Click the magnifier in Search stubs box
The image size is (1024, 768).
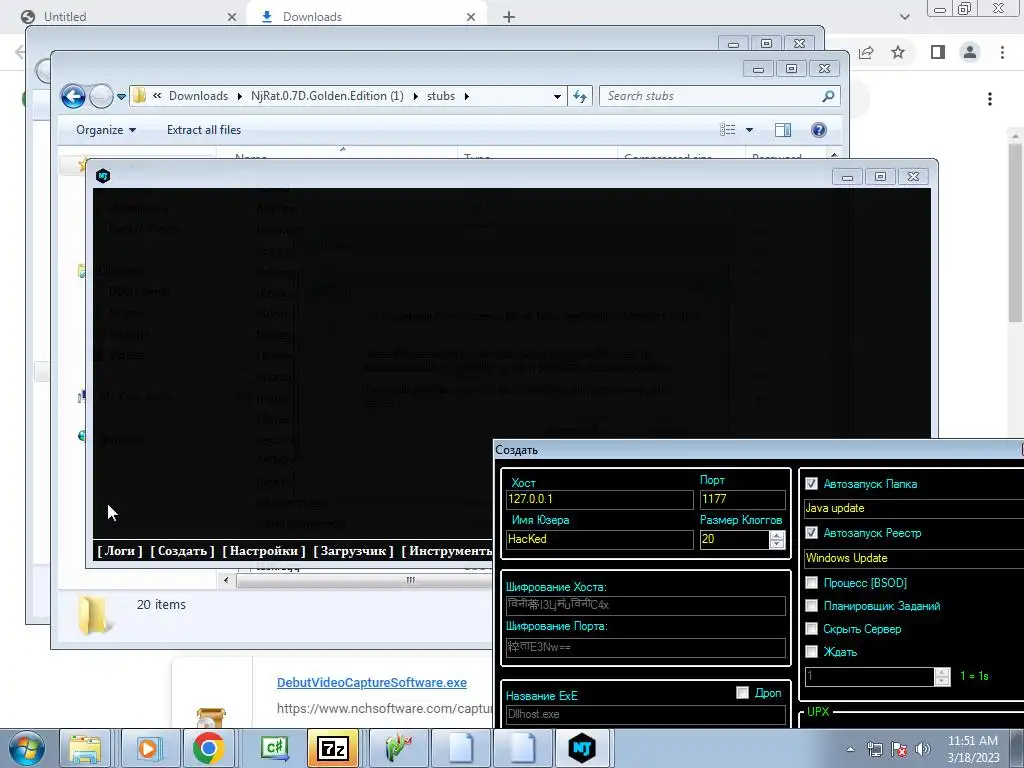tap(828, 96)
